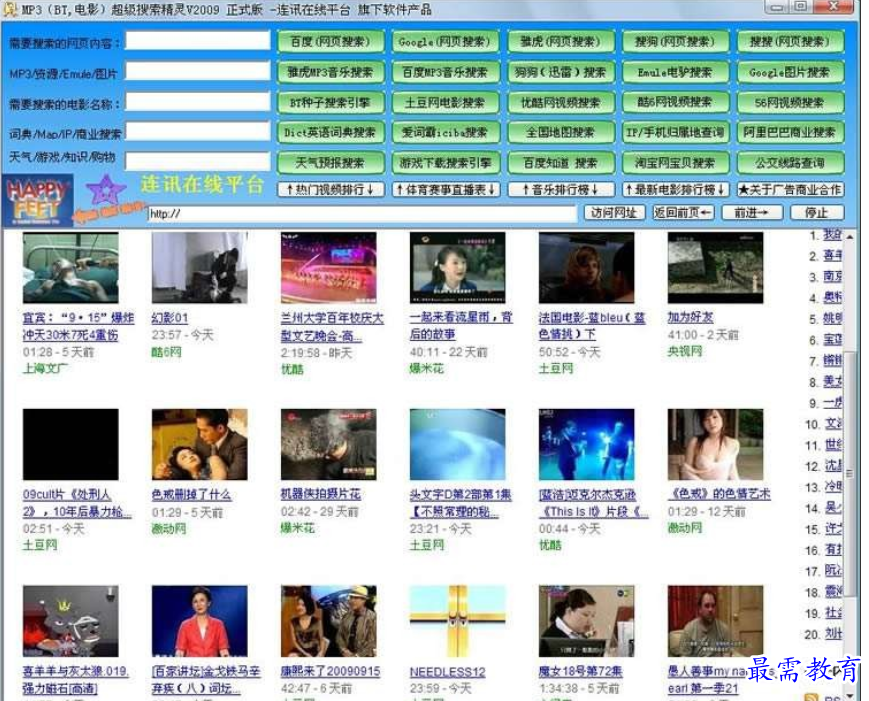Open the 宜宾 9·15 爆炸 link
Viewport: 869px width, 701px height.
tap(78, 326)
